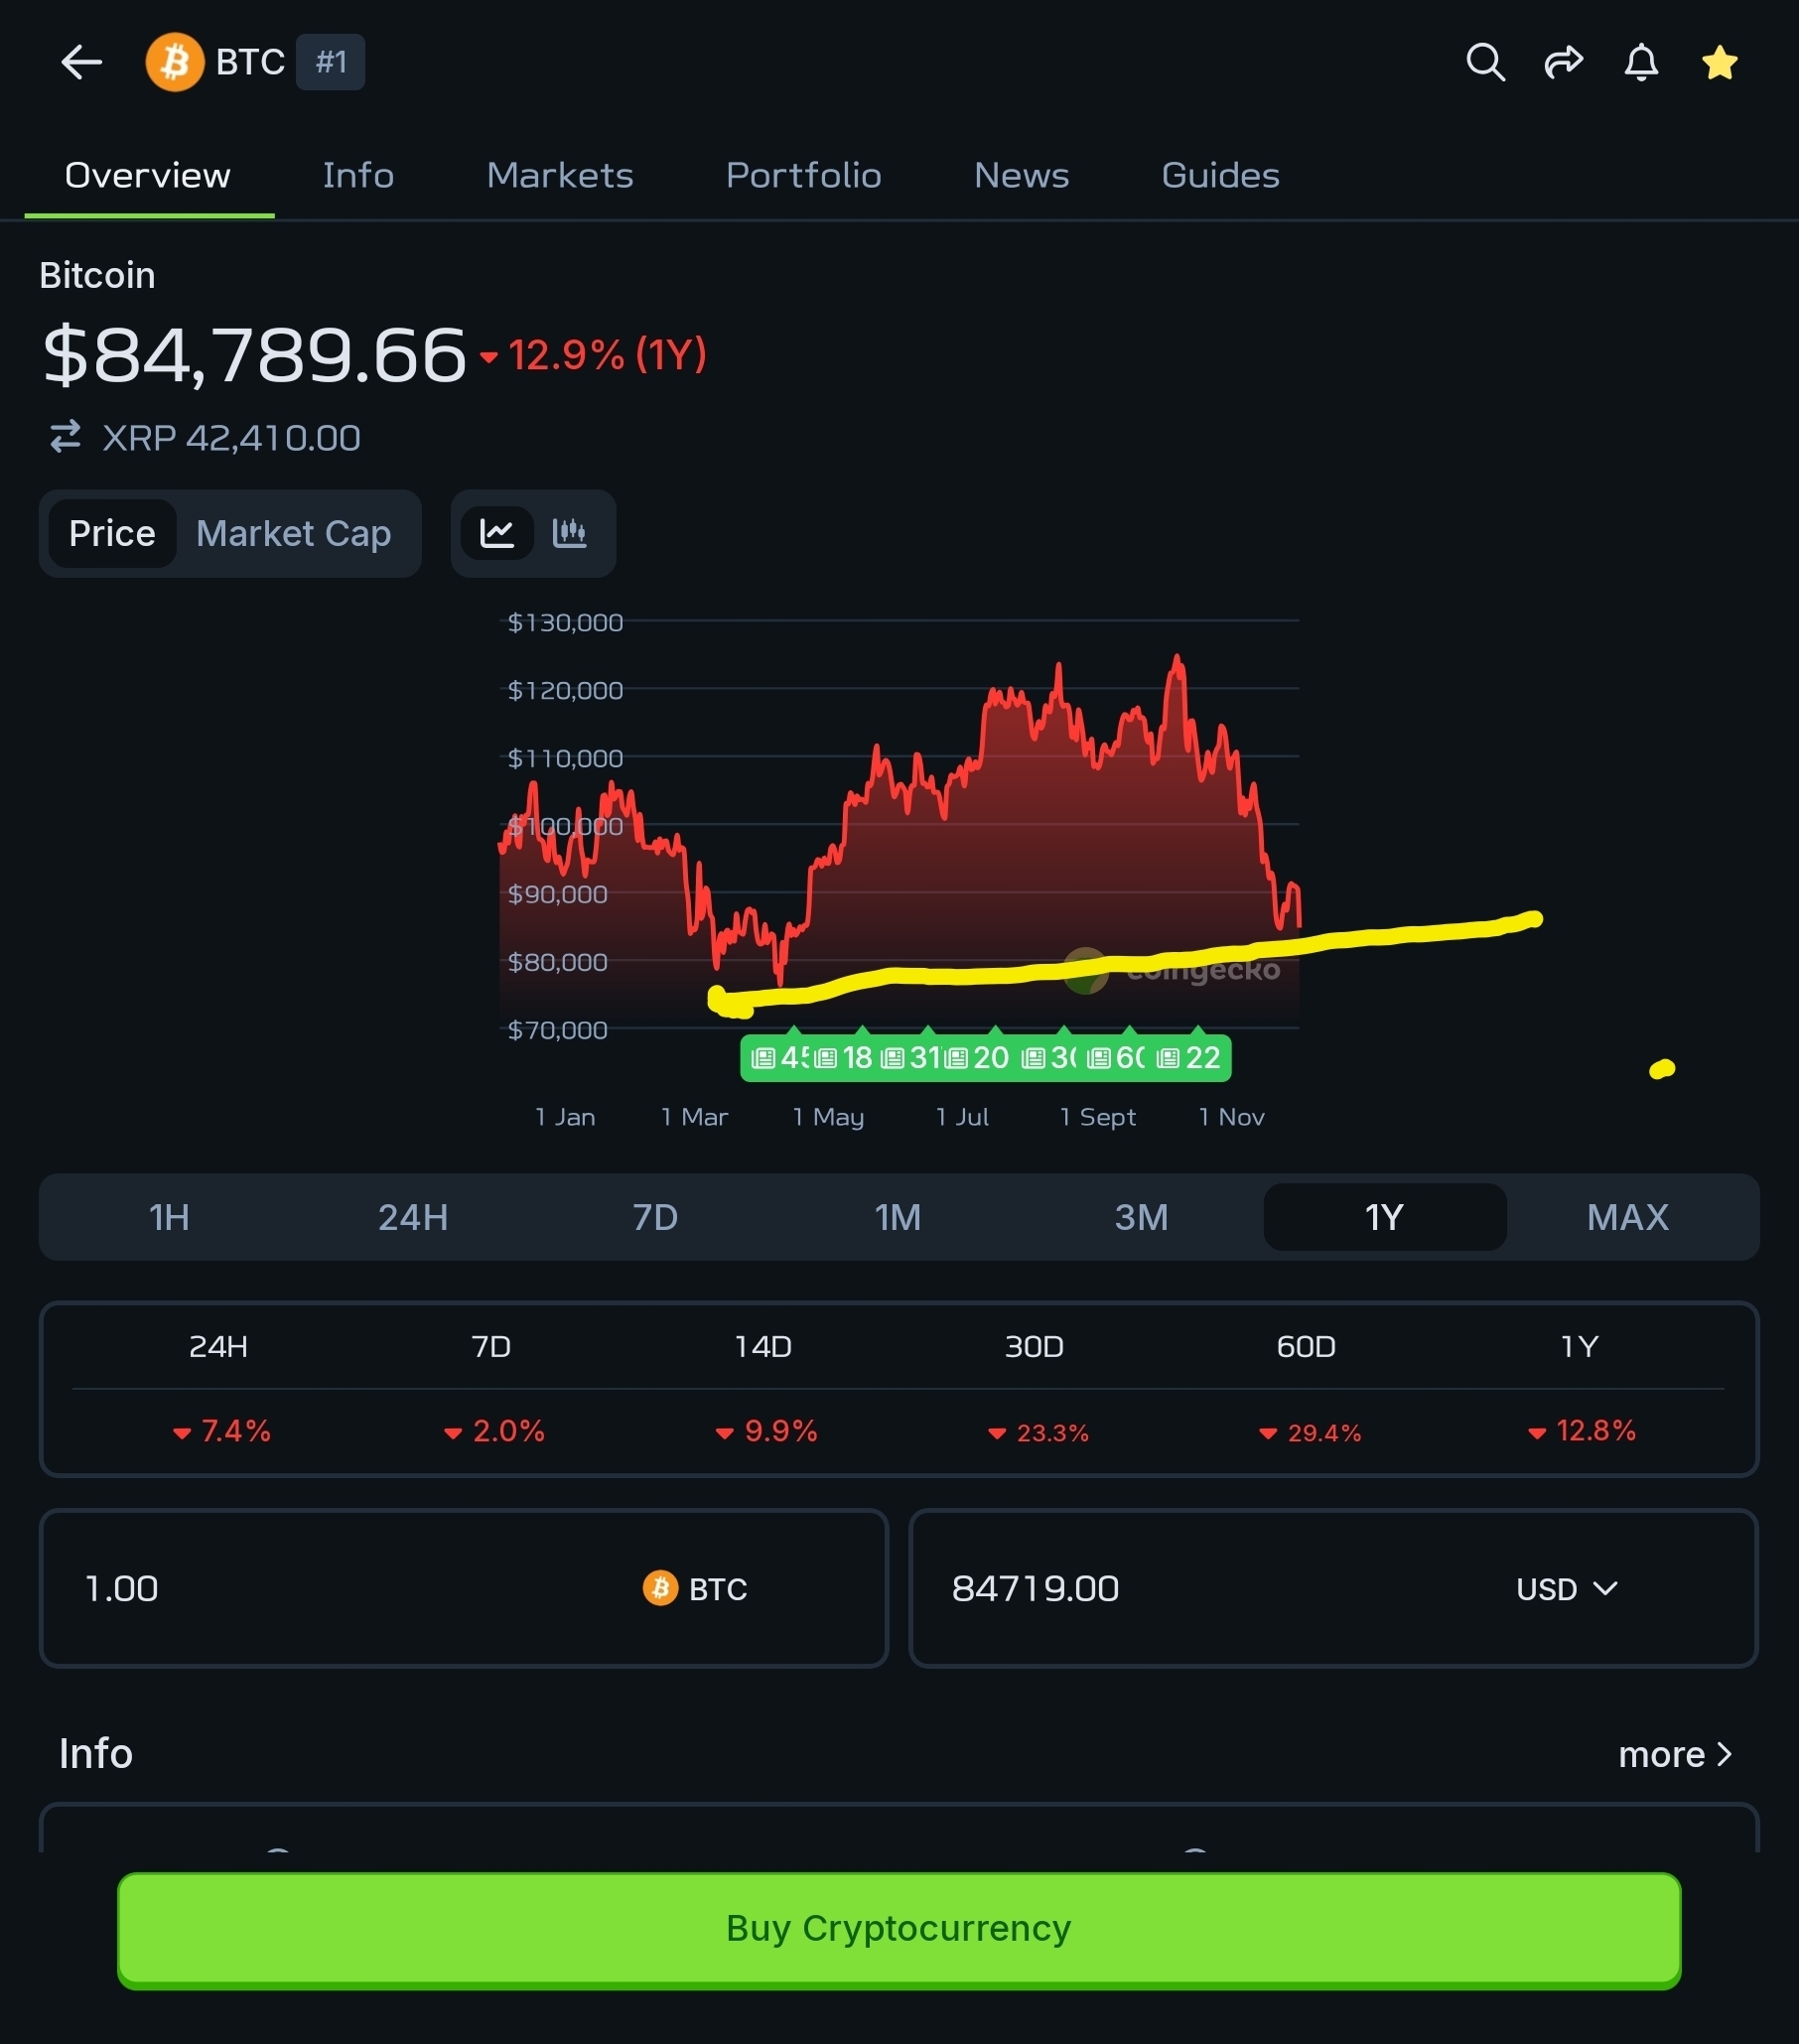
Task: Tap the orange Bitcoin logo in header
Action: coord(174,62)
